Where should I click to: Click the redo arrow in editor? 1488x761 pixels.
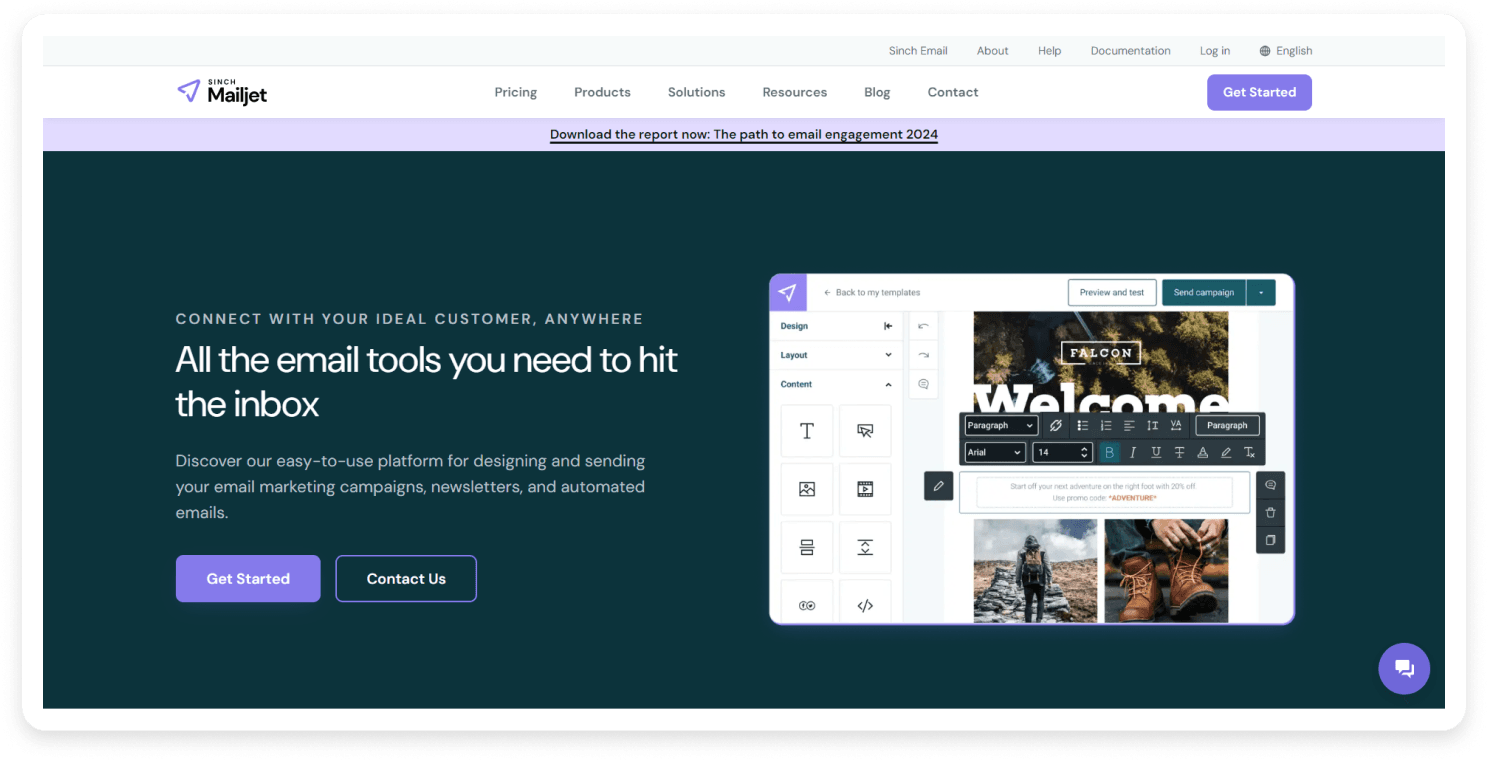click(x=923, y=355)
